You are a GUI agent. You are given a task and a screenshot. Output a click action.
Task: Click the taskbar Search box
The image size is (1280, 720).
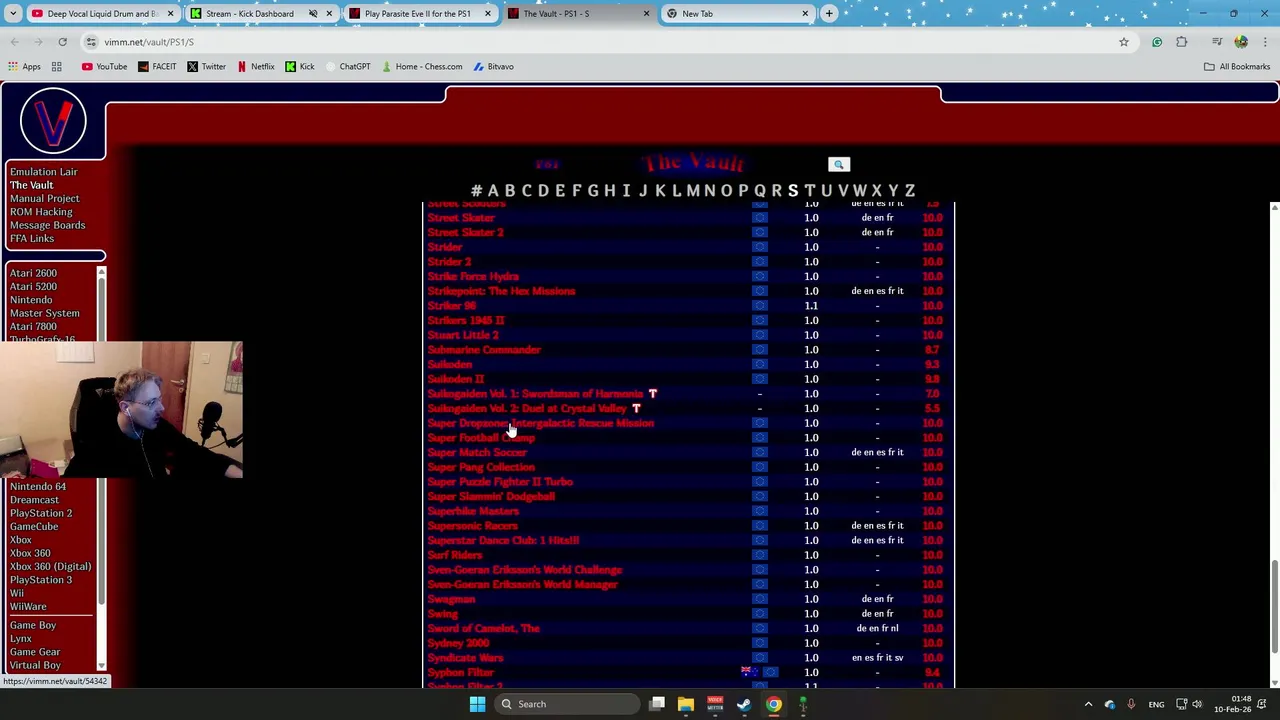click(566, 704)
